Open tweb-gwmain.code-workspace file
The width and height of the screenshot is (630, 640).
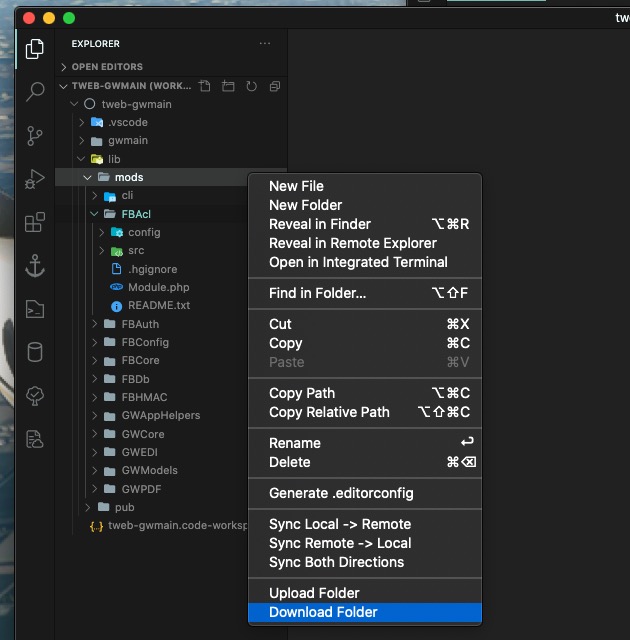[x=152, y=526]
